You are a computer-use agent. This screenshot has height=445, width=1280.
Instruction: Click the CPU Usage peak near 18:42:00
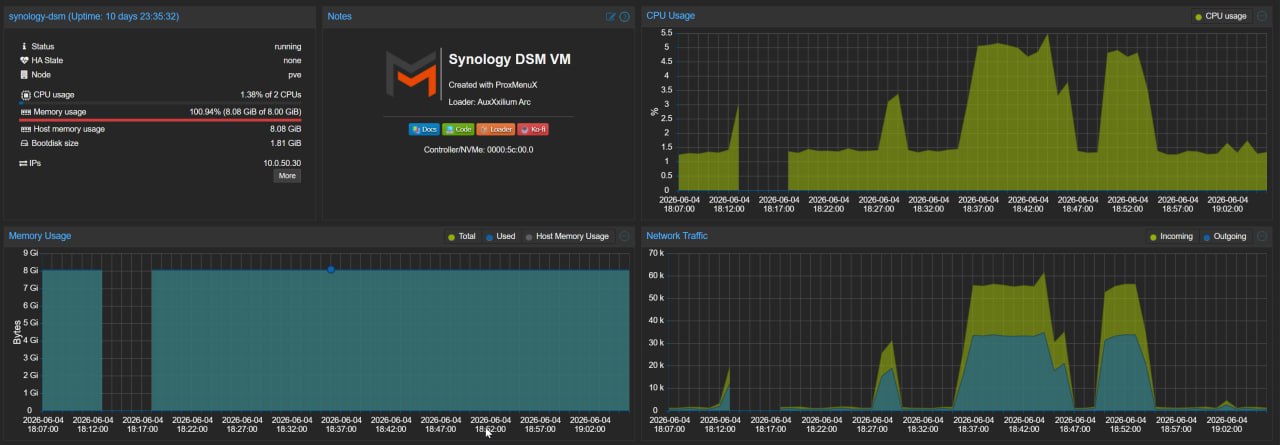(1046, 37)
